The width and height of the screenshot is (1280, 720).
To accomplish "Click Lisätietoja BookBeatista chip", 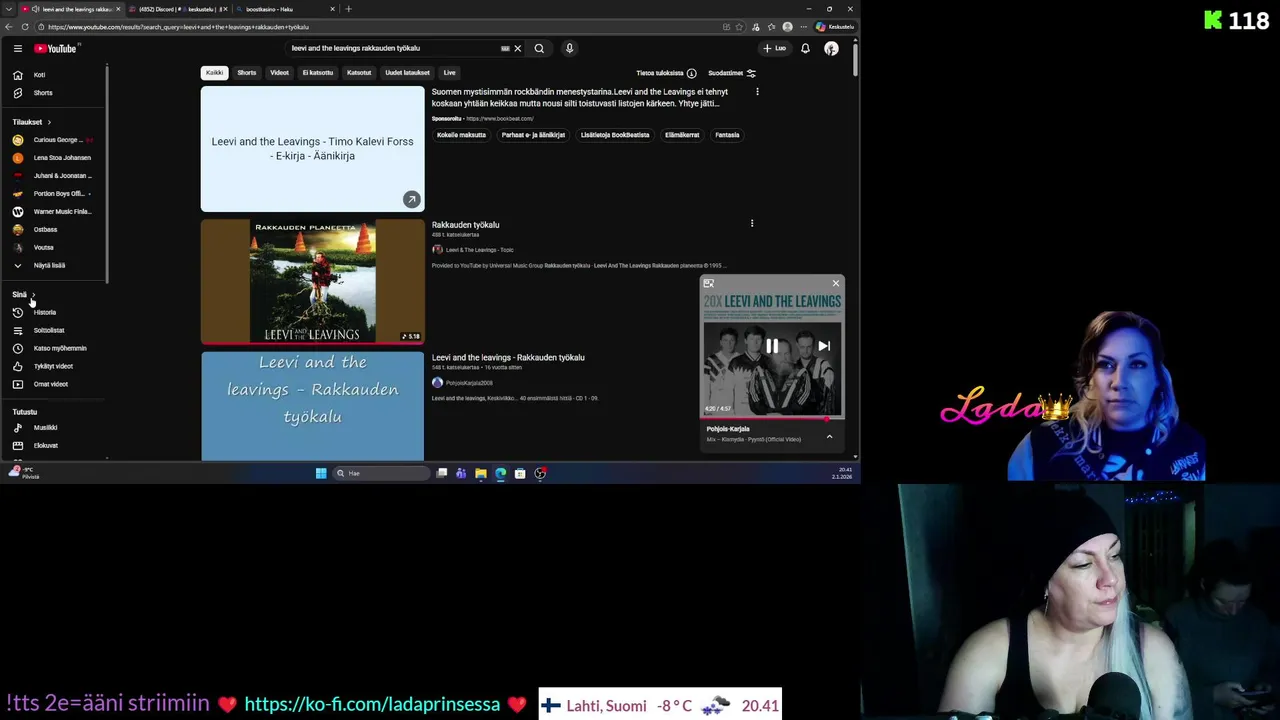I will click(x=615, y=135).
